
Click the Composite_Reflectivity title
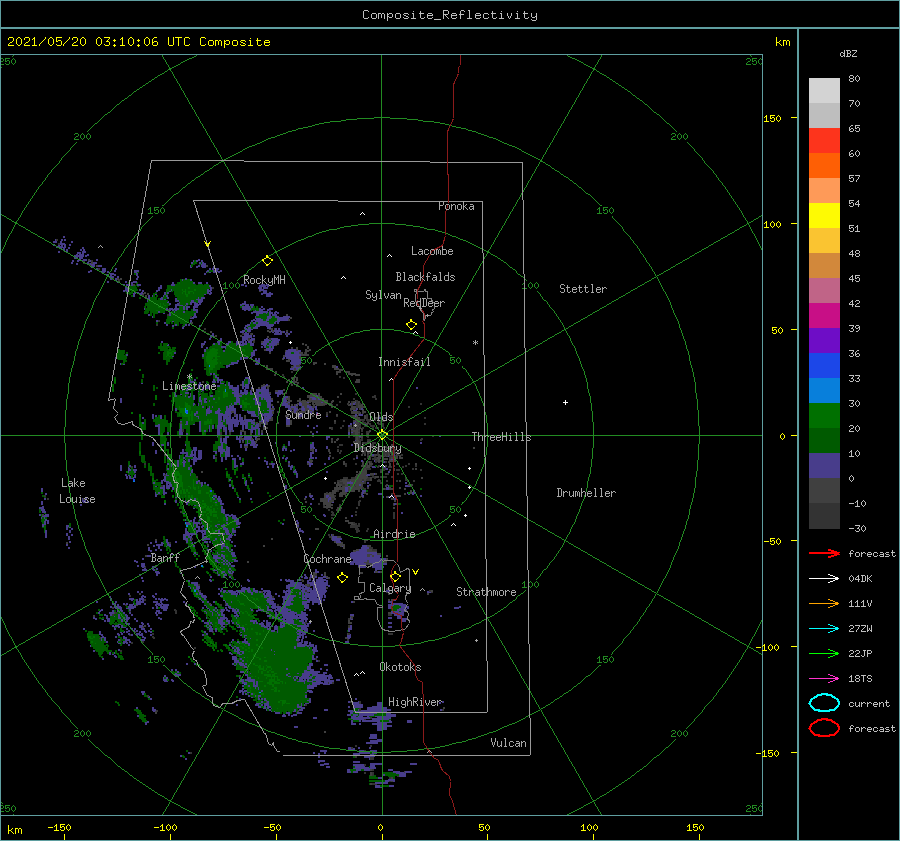(x=450, y=15)
